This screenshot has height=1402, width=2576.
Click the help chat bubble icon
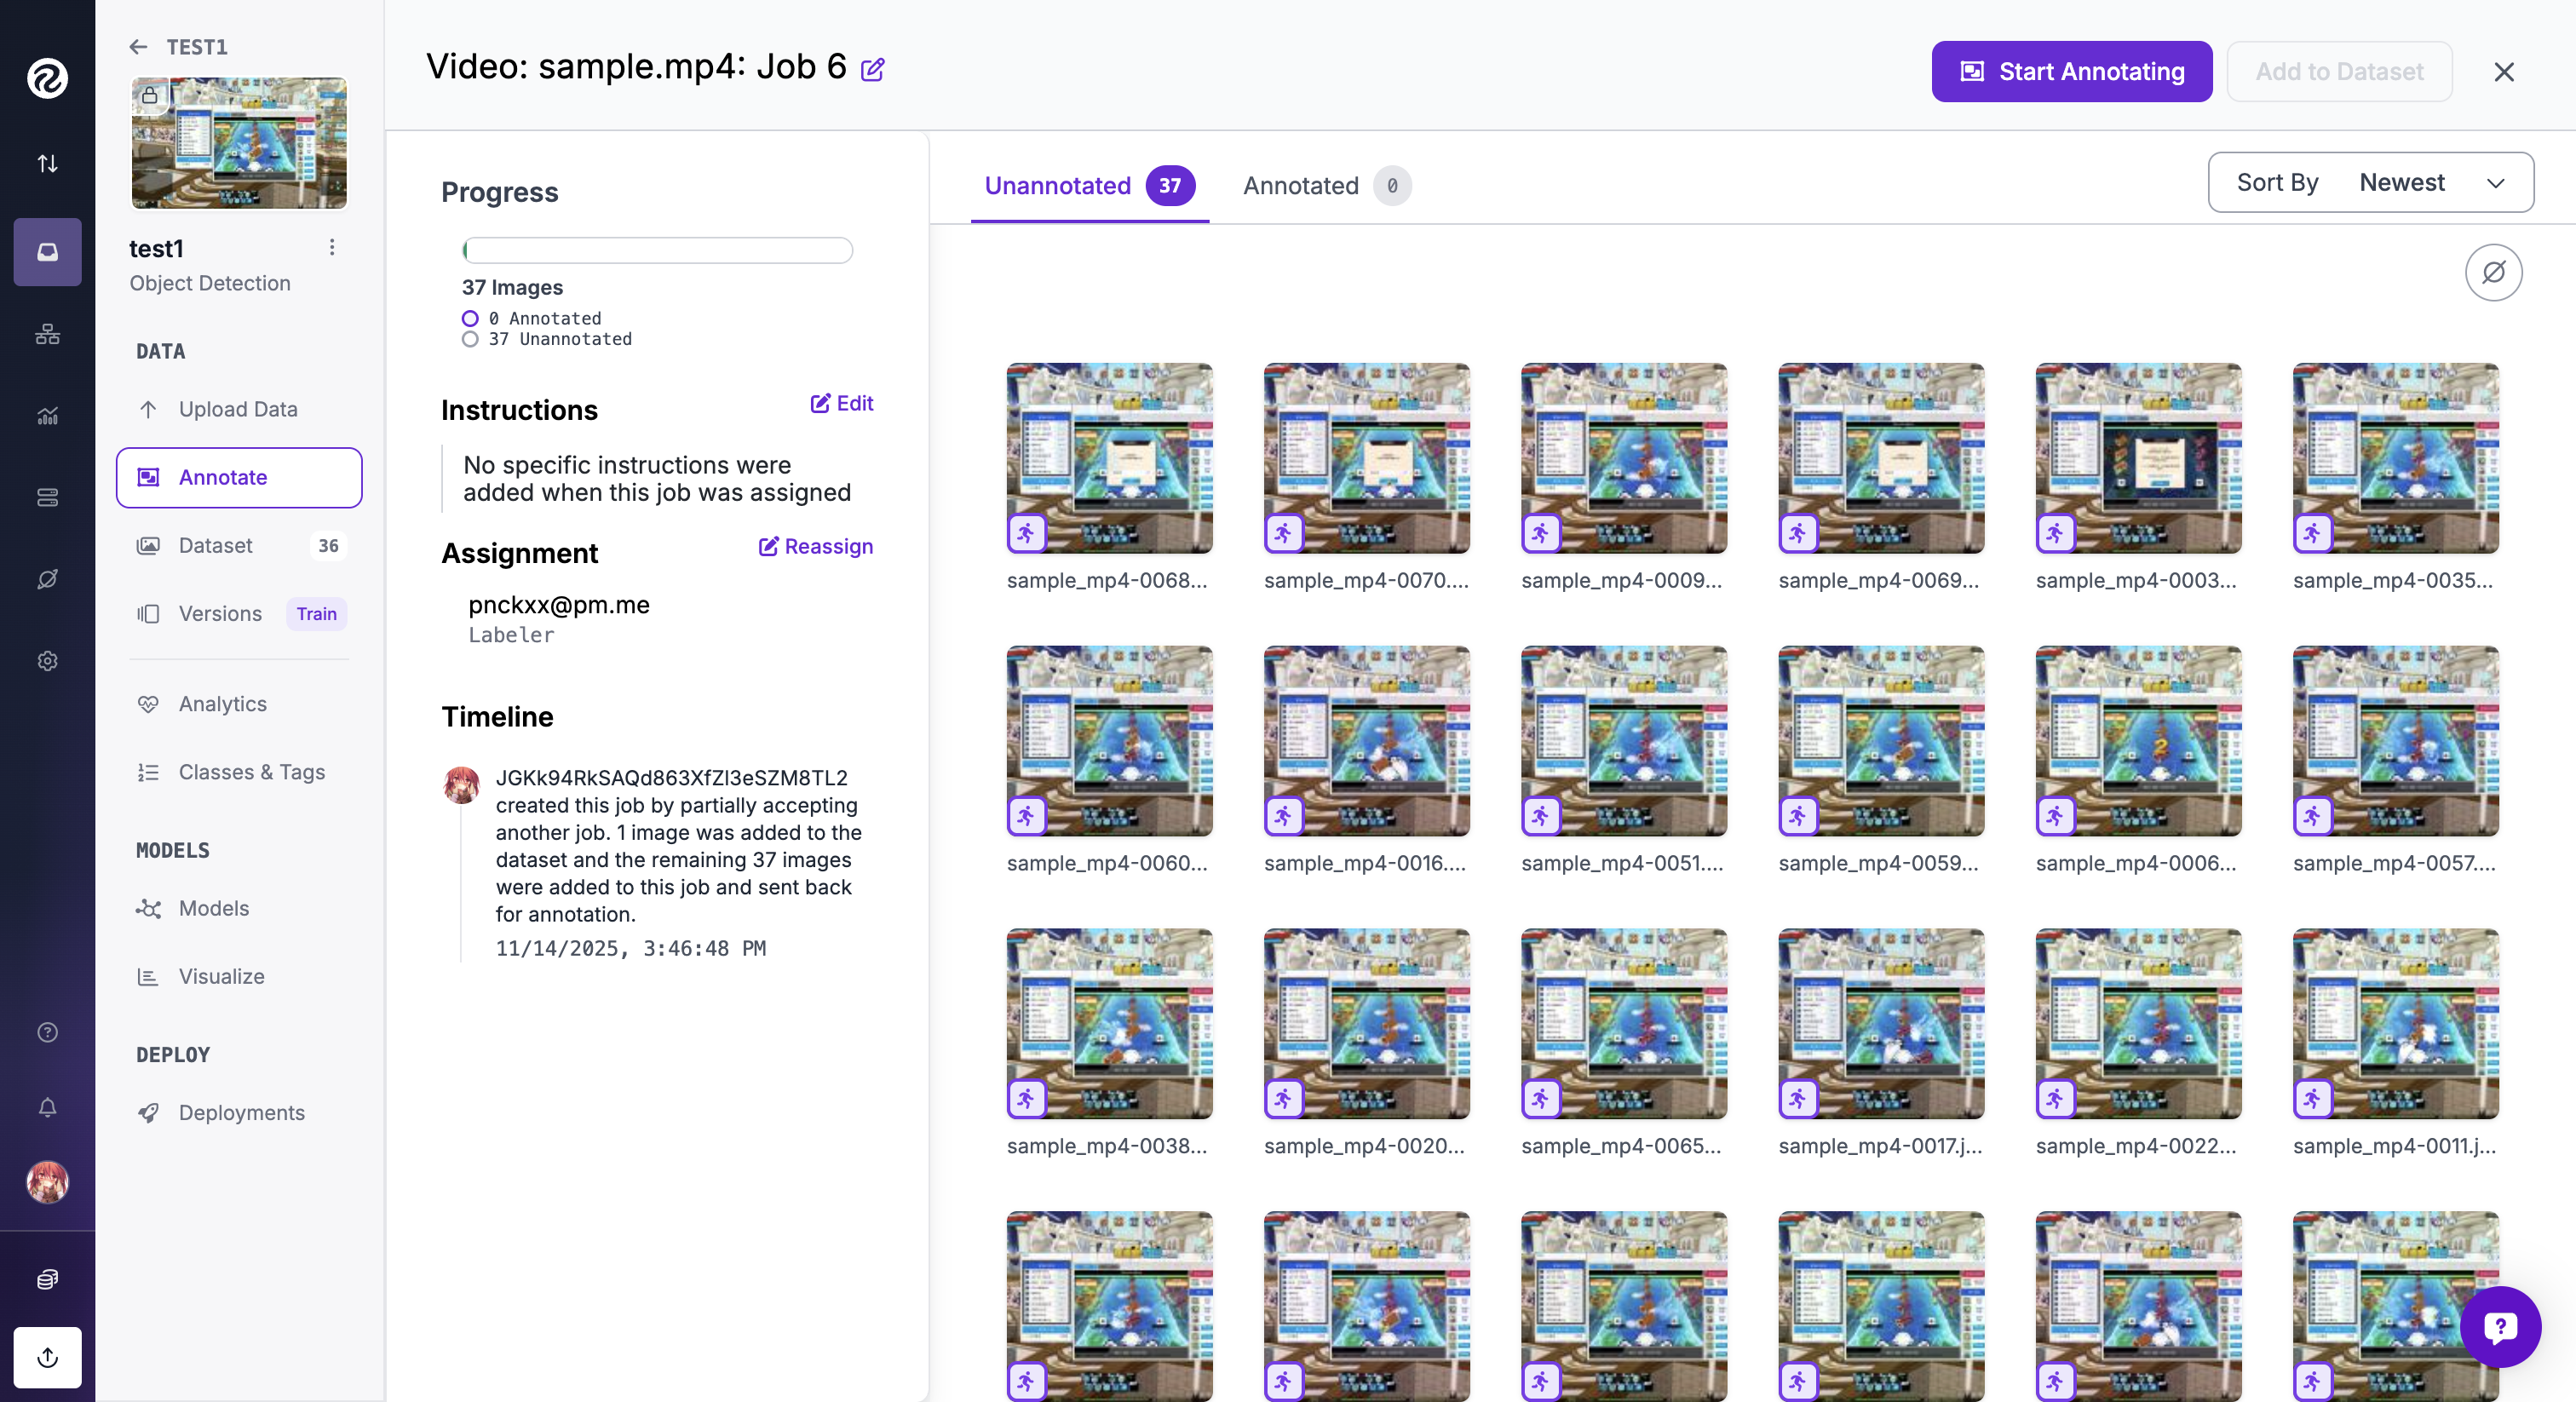pyautogui.click(x=2499, y=1326)
